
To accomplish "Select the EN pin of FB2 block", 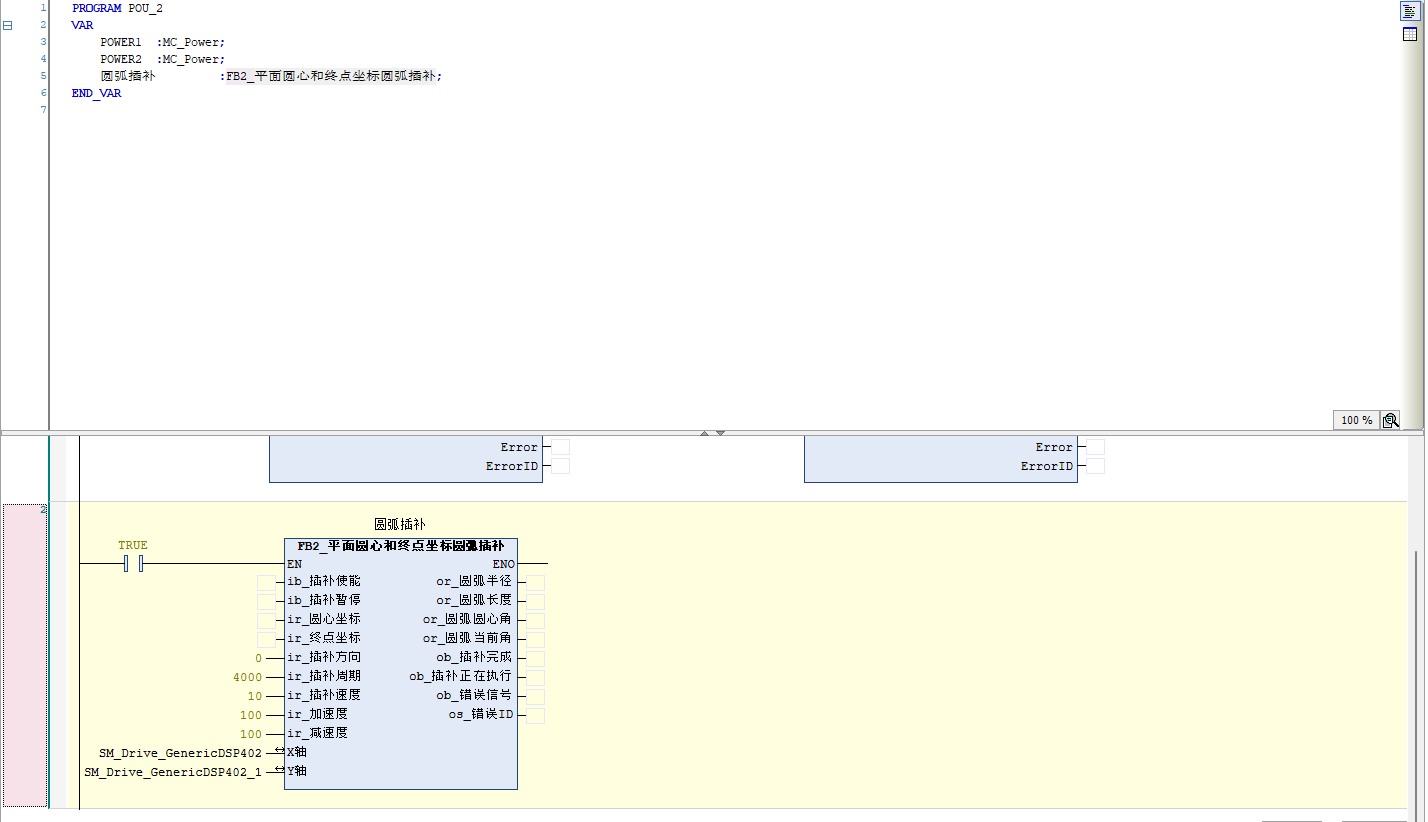I will pos(295,564).
